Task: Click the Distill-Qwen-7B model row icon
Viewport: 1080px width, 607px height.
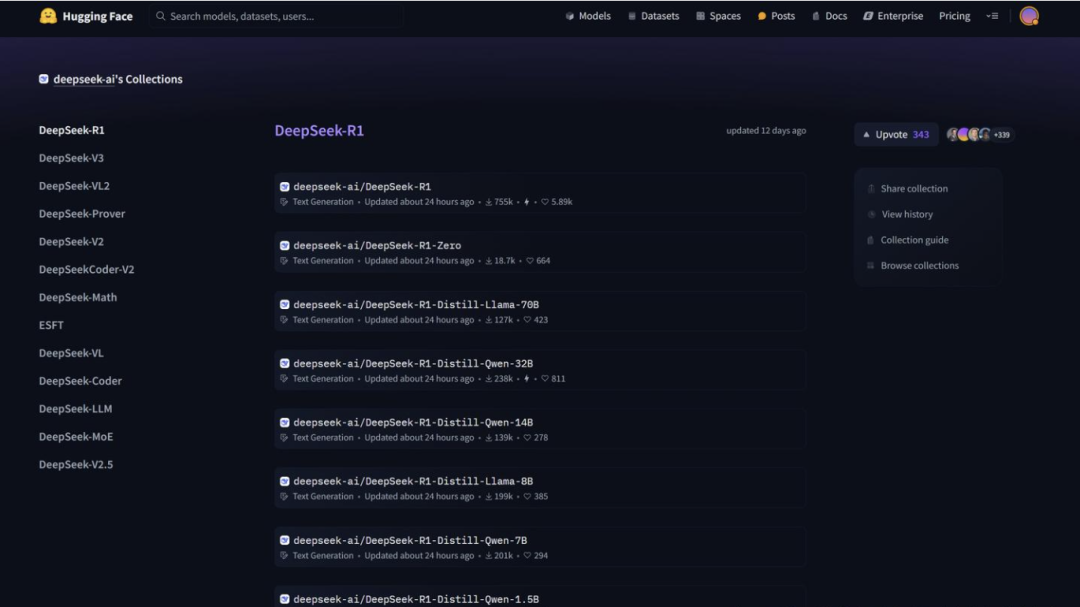Action: click(284, 540)
